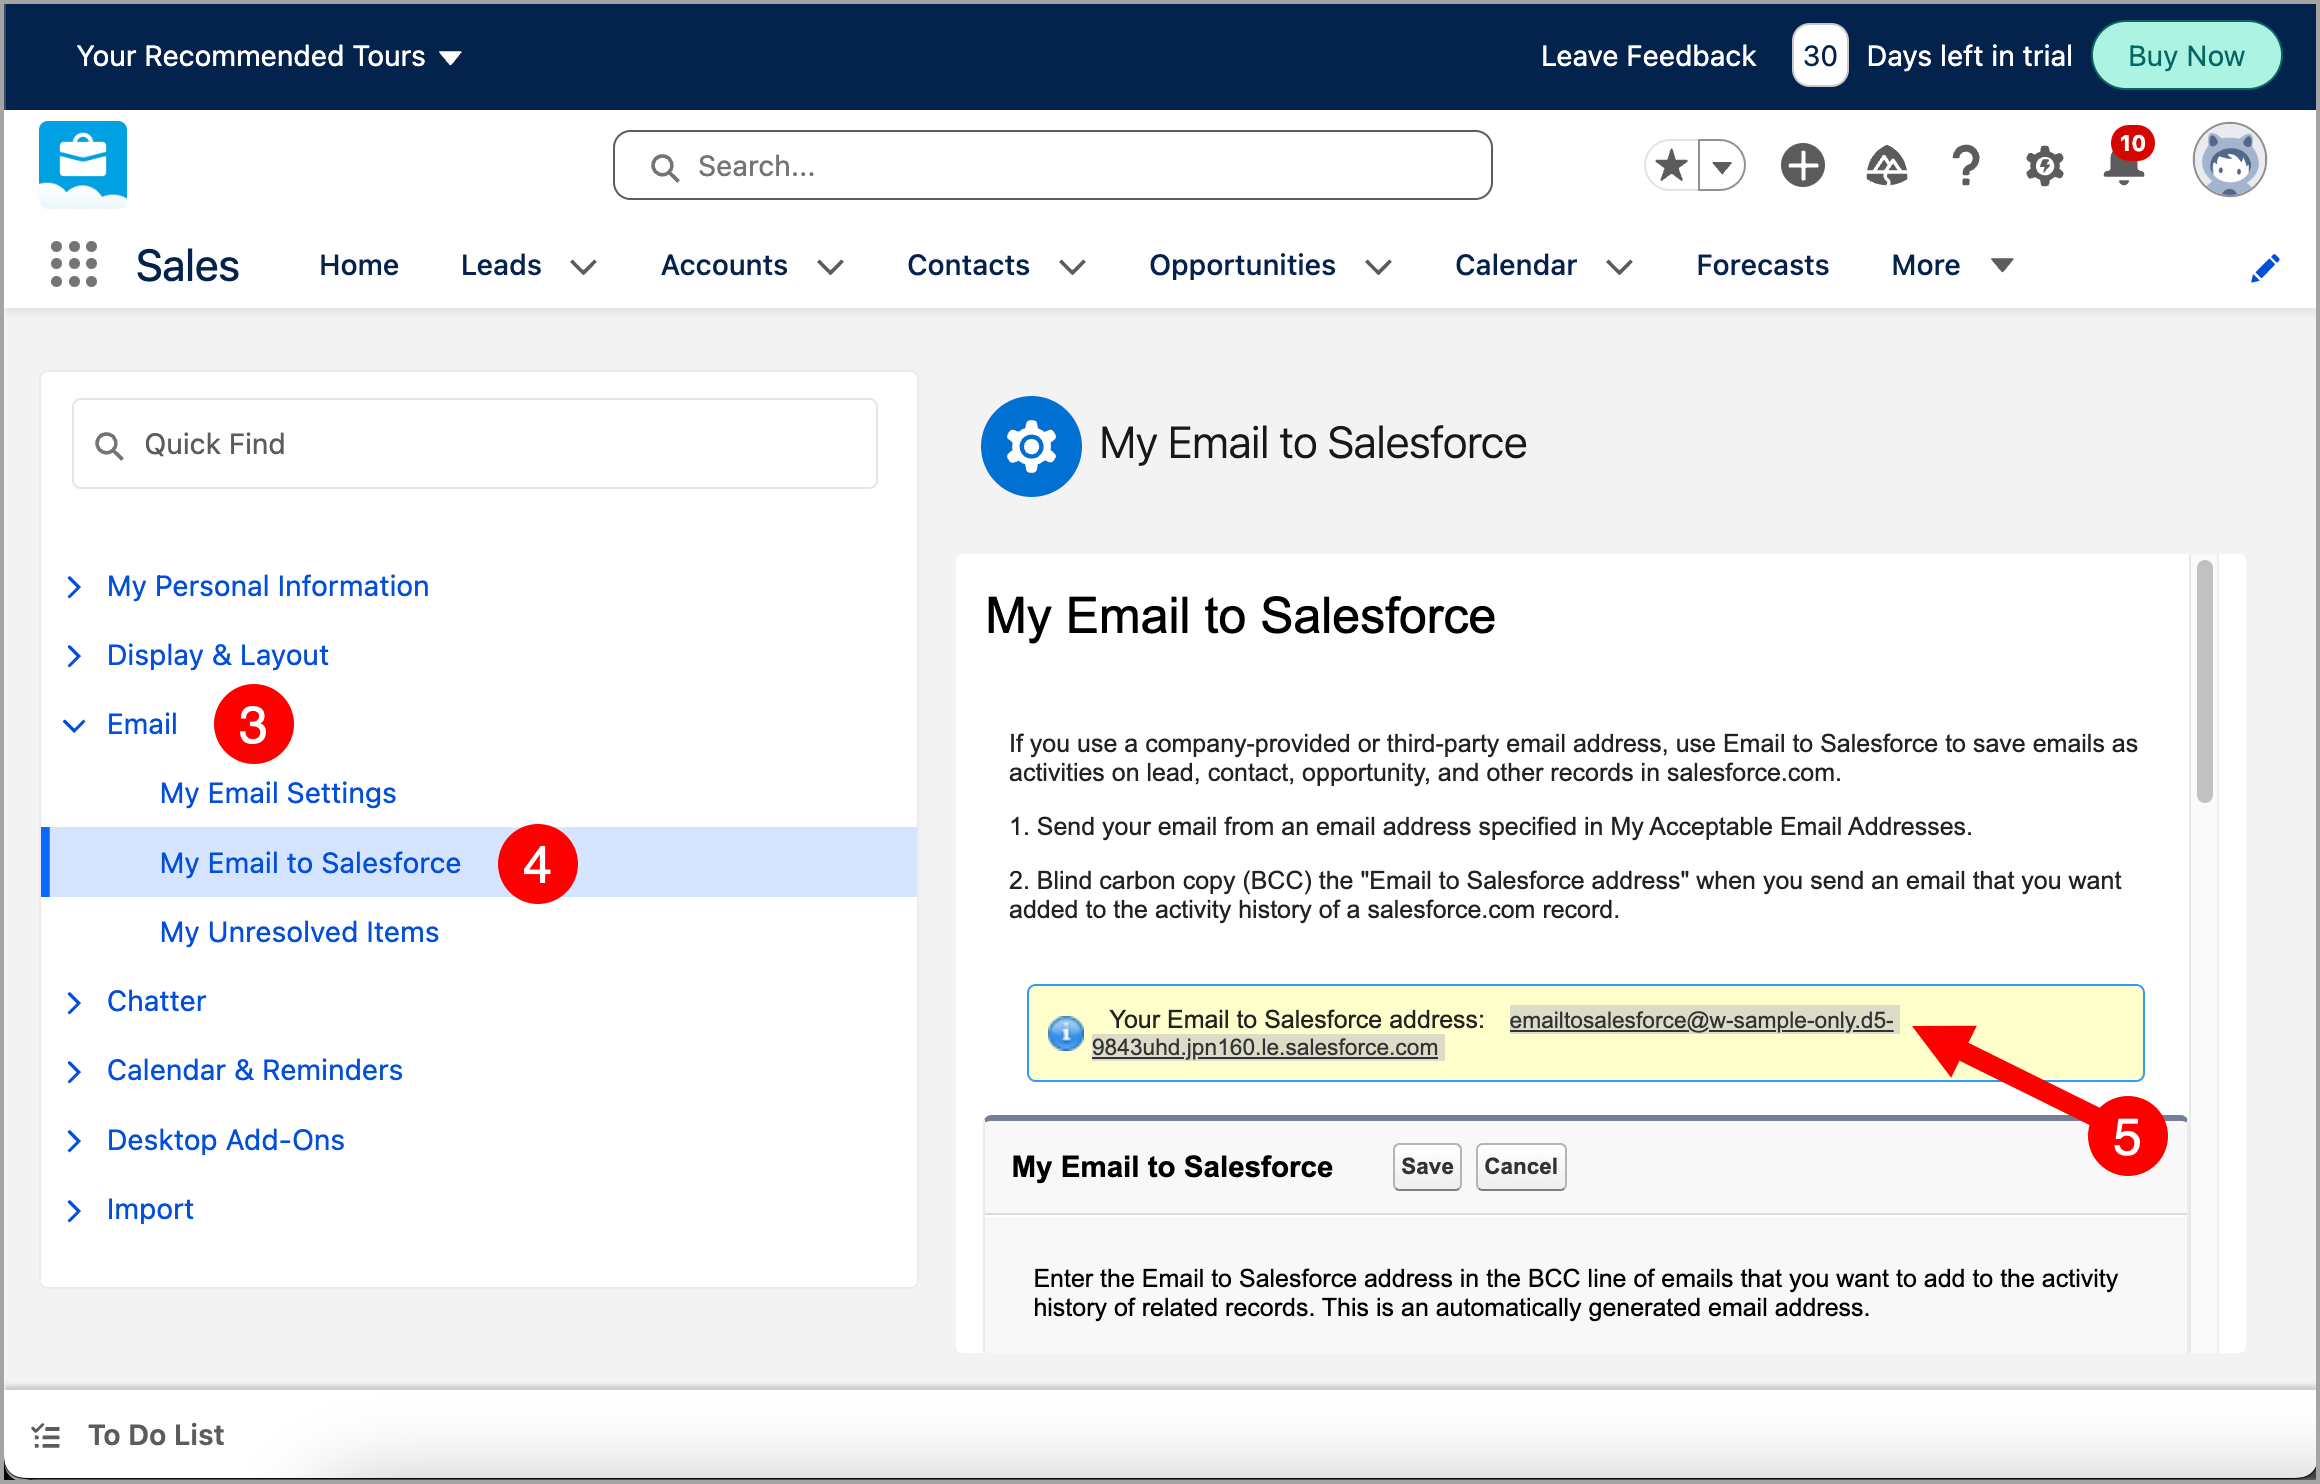The image size is (2320, 1484).
Task: Click the pencil icon to edit navigation
Action: 2265,267
